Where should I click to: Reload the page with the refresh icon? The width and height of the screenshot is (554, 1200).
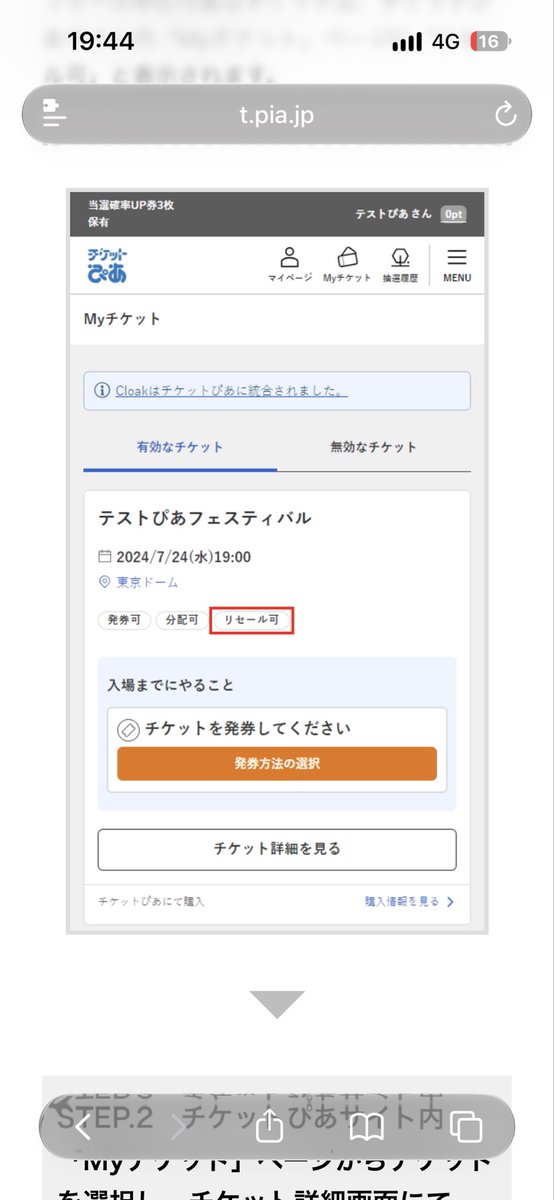click(x=506, y=113)
